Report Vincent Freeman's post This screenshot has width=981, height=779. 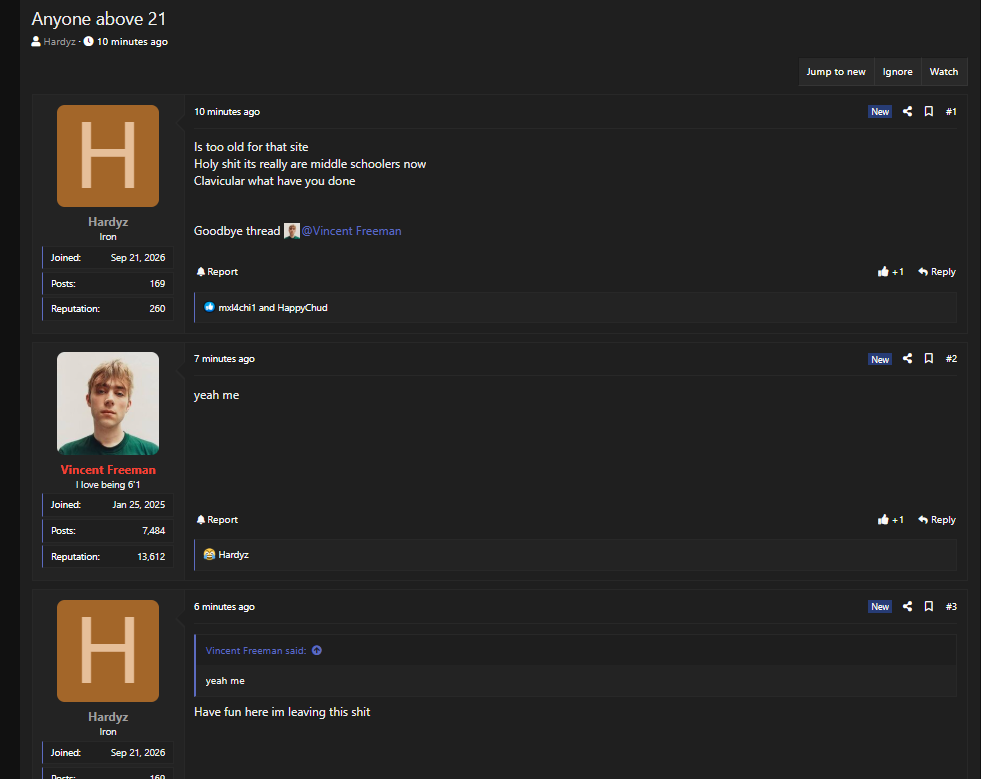217,519
